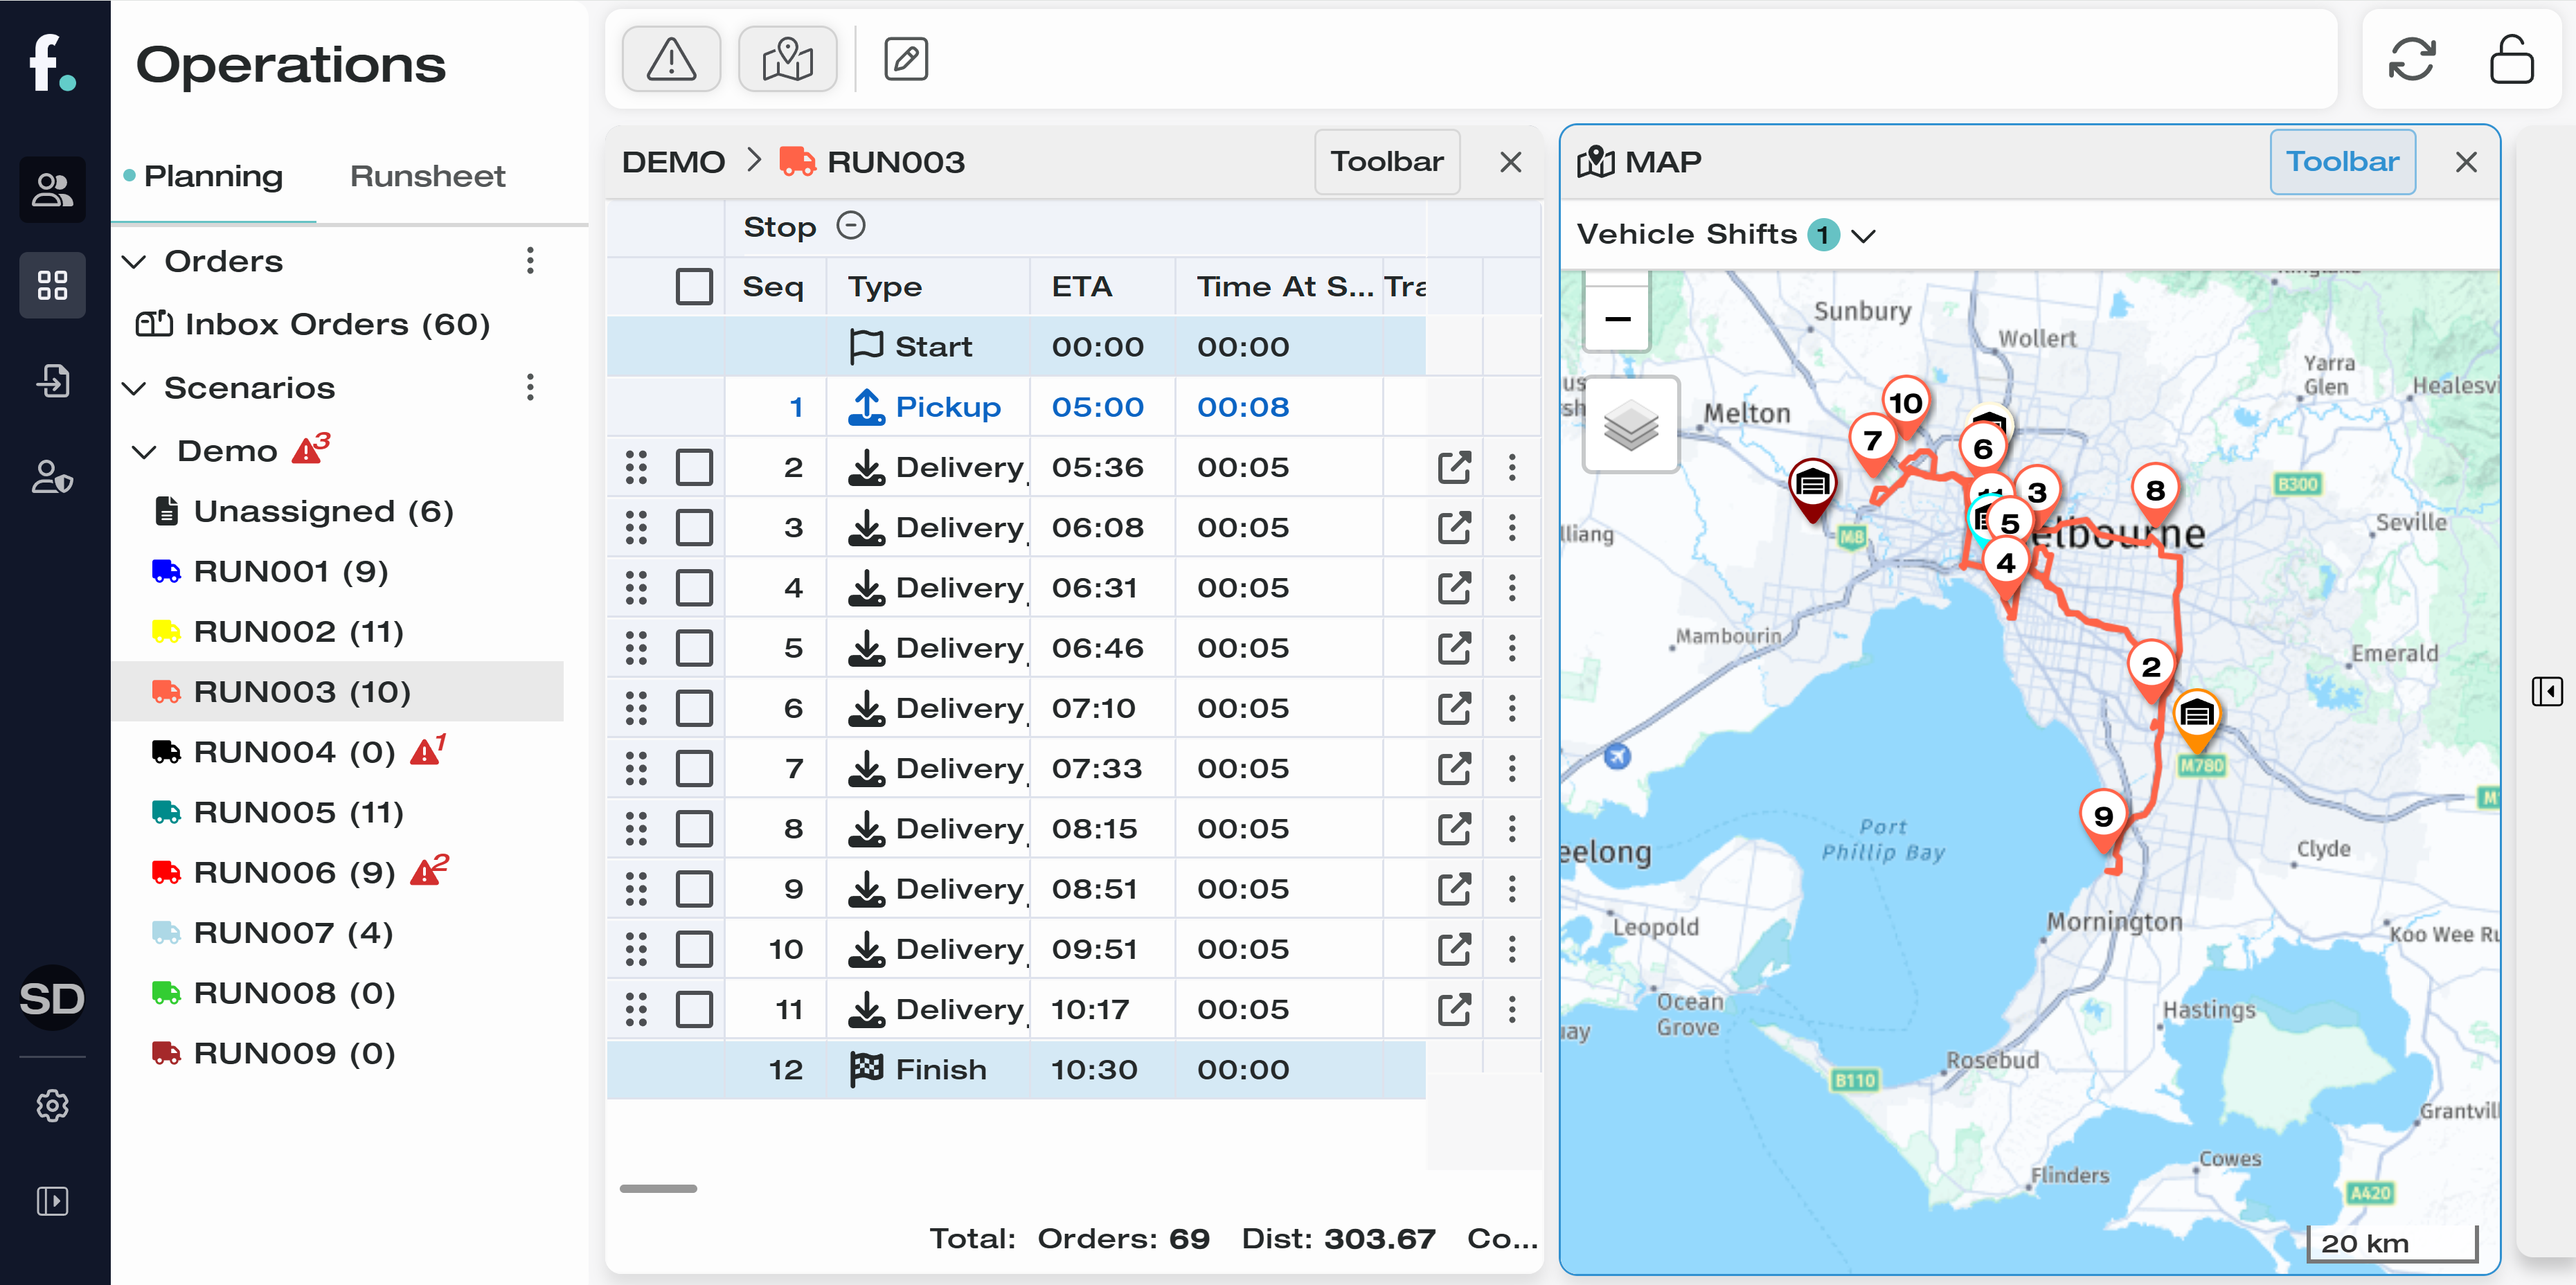The height and width of the screenshot is (1285, 2576).
Task: Collapse the Orders section in the left panel
Action: 136,261
